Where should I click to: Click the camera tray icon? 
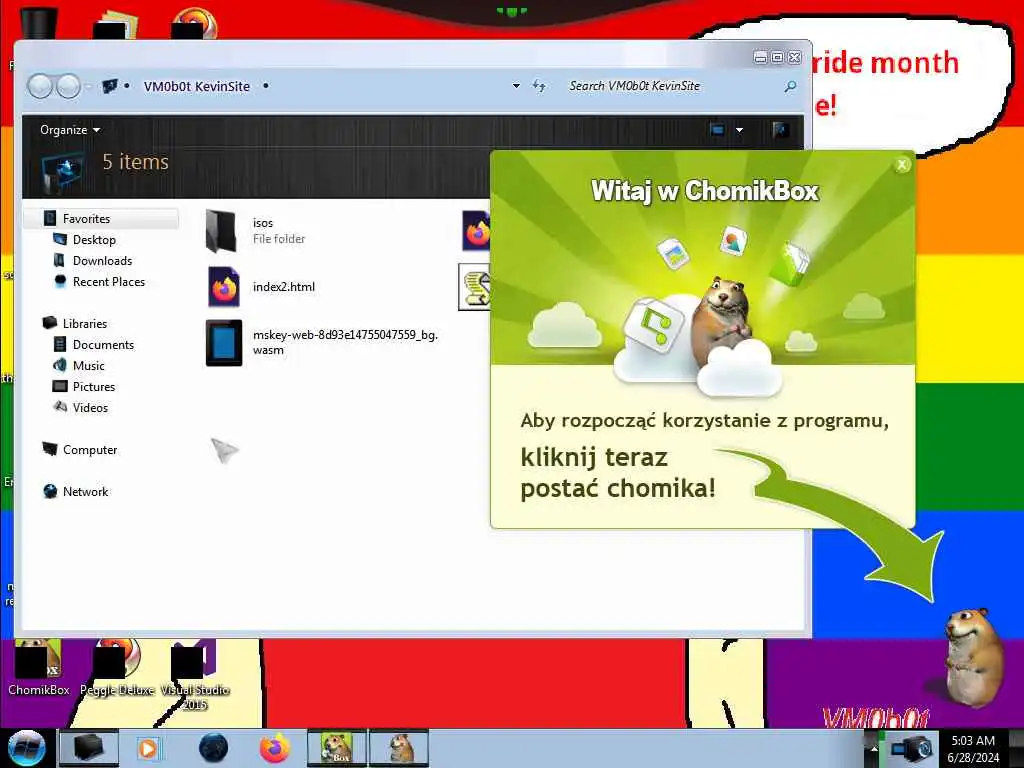click(910, 749)
